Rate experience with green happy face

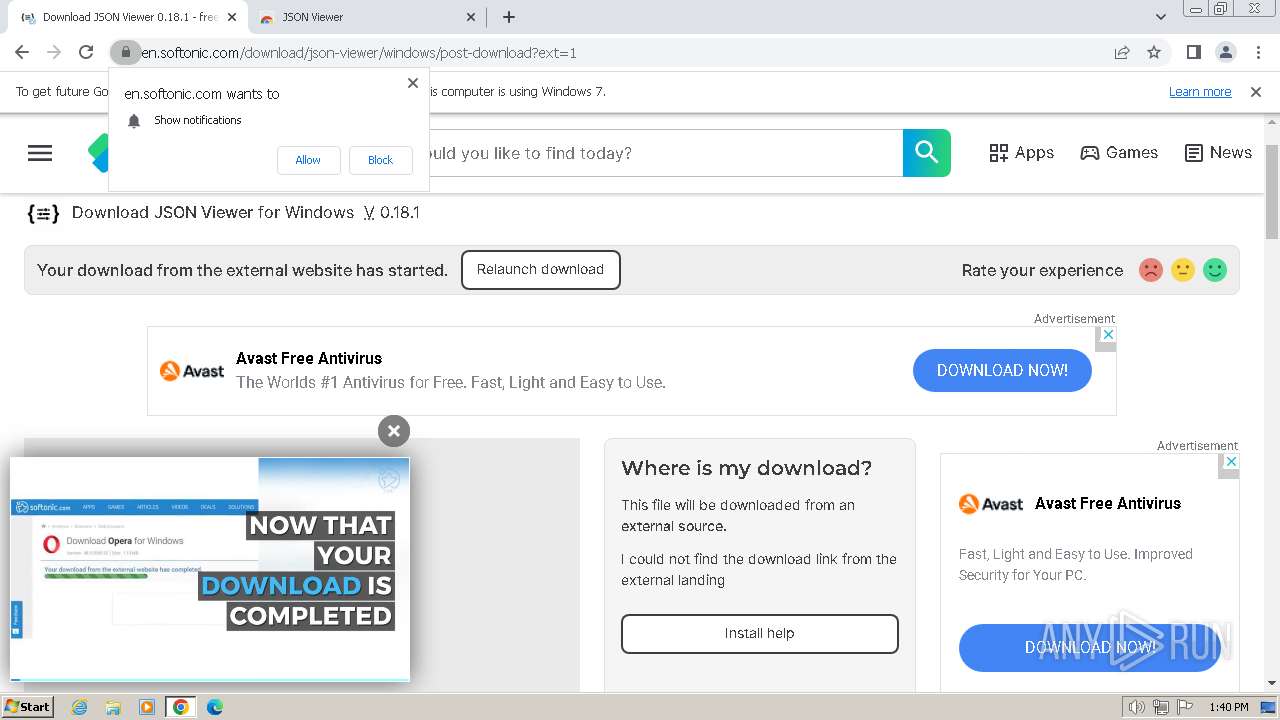pyautogui.click(x=1215, y=270)
